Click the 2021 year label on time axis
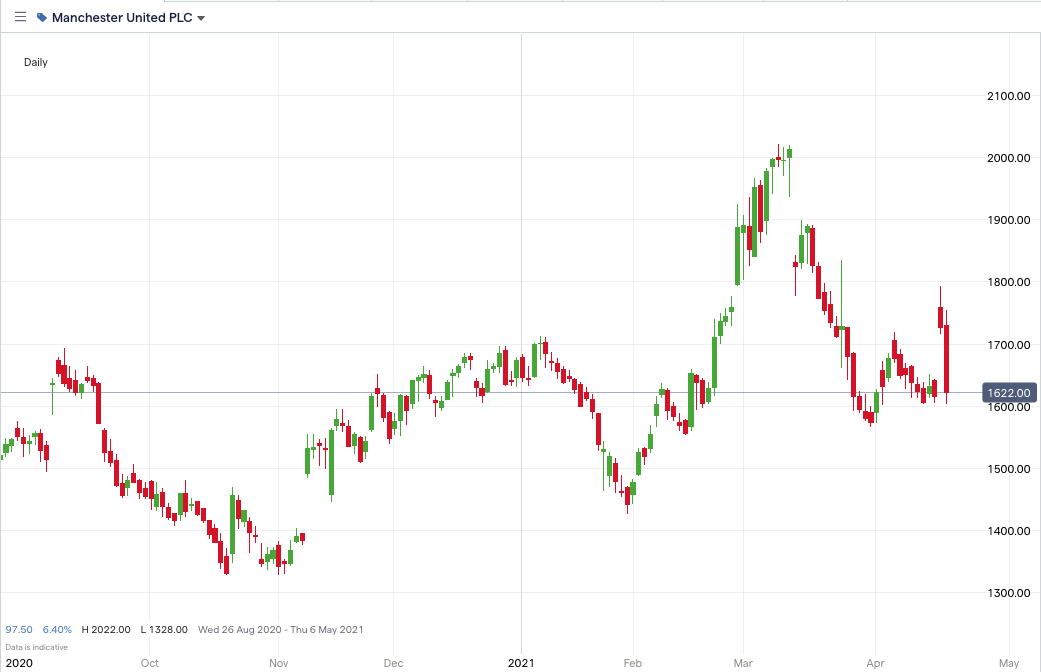The image size is (1041, 672). pos(521,663)
